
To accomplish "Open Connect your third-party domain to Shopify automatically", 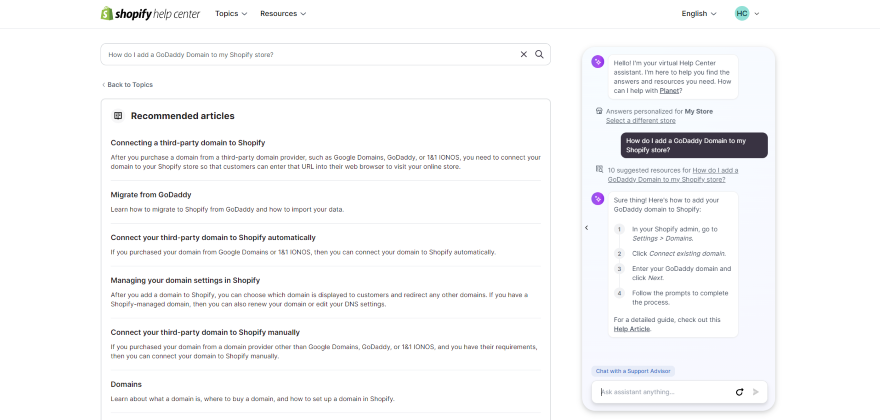I will (213, 238).
